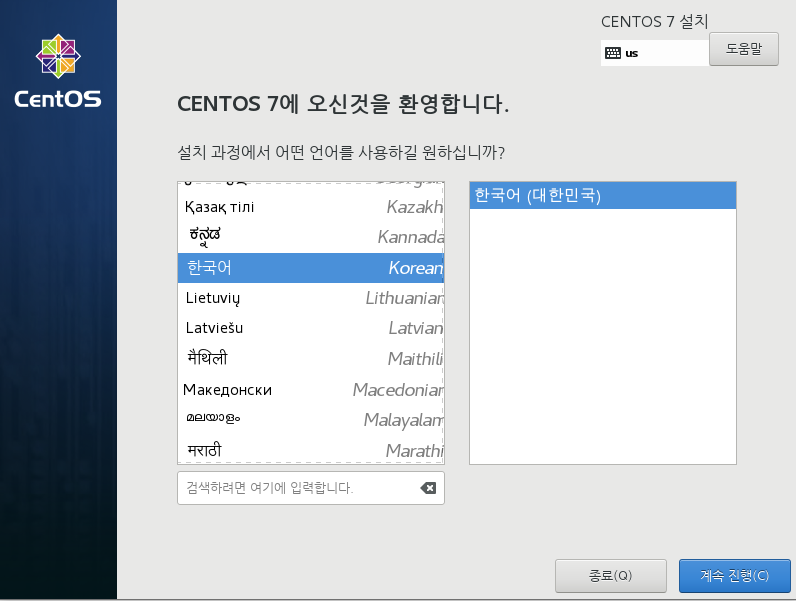Select the Latviešu Latvian row
This screenshot has height=601, width=796.
[311, 328]
